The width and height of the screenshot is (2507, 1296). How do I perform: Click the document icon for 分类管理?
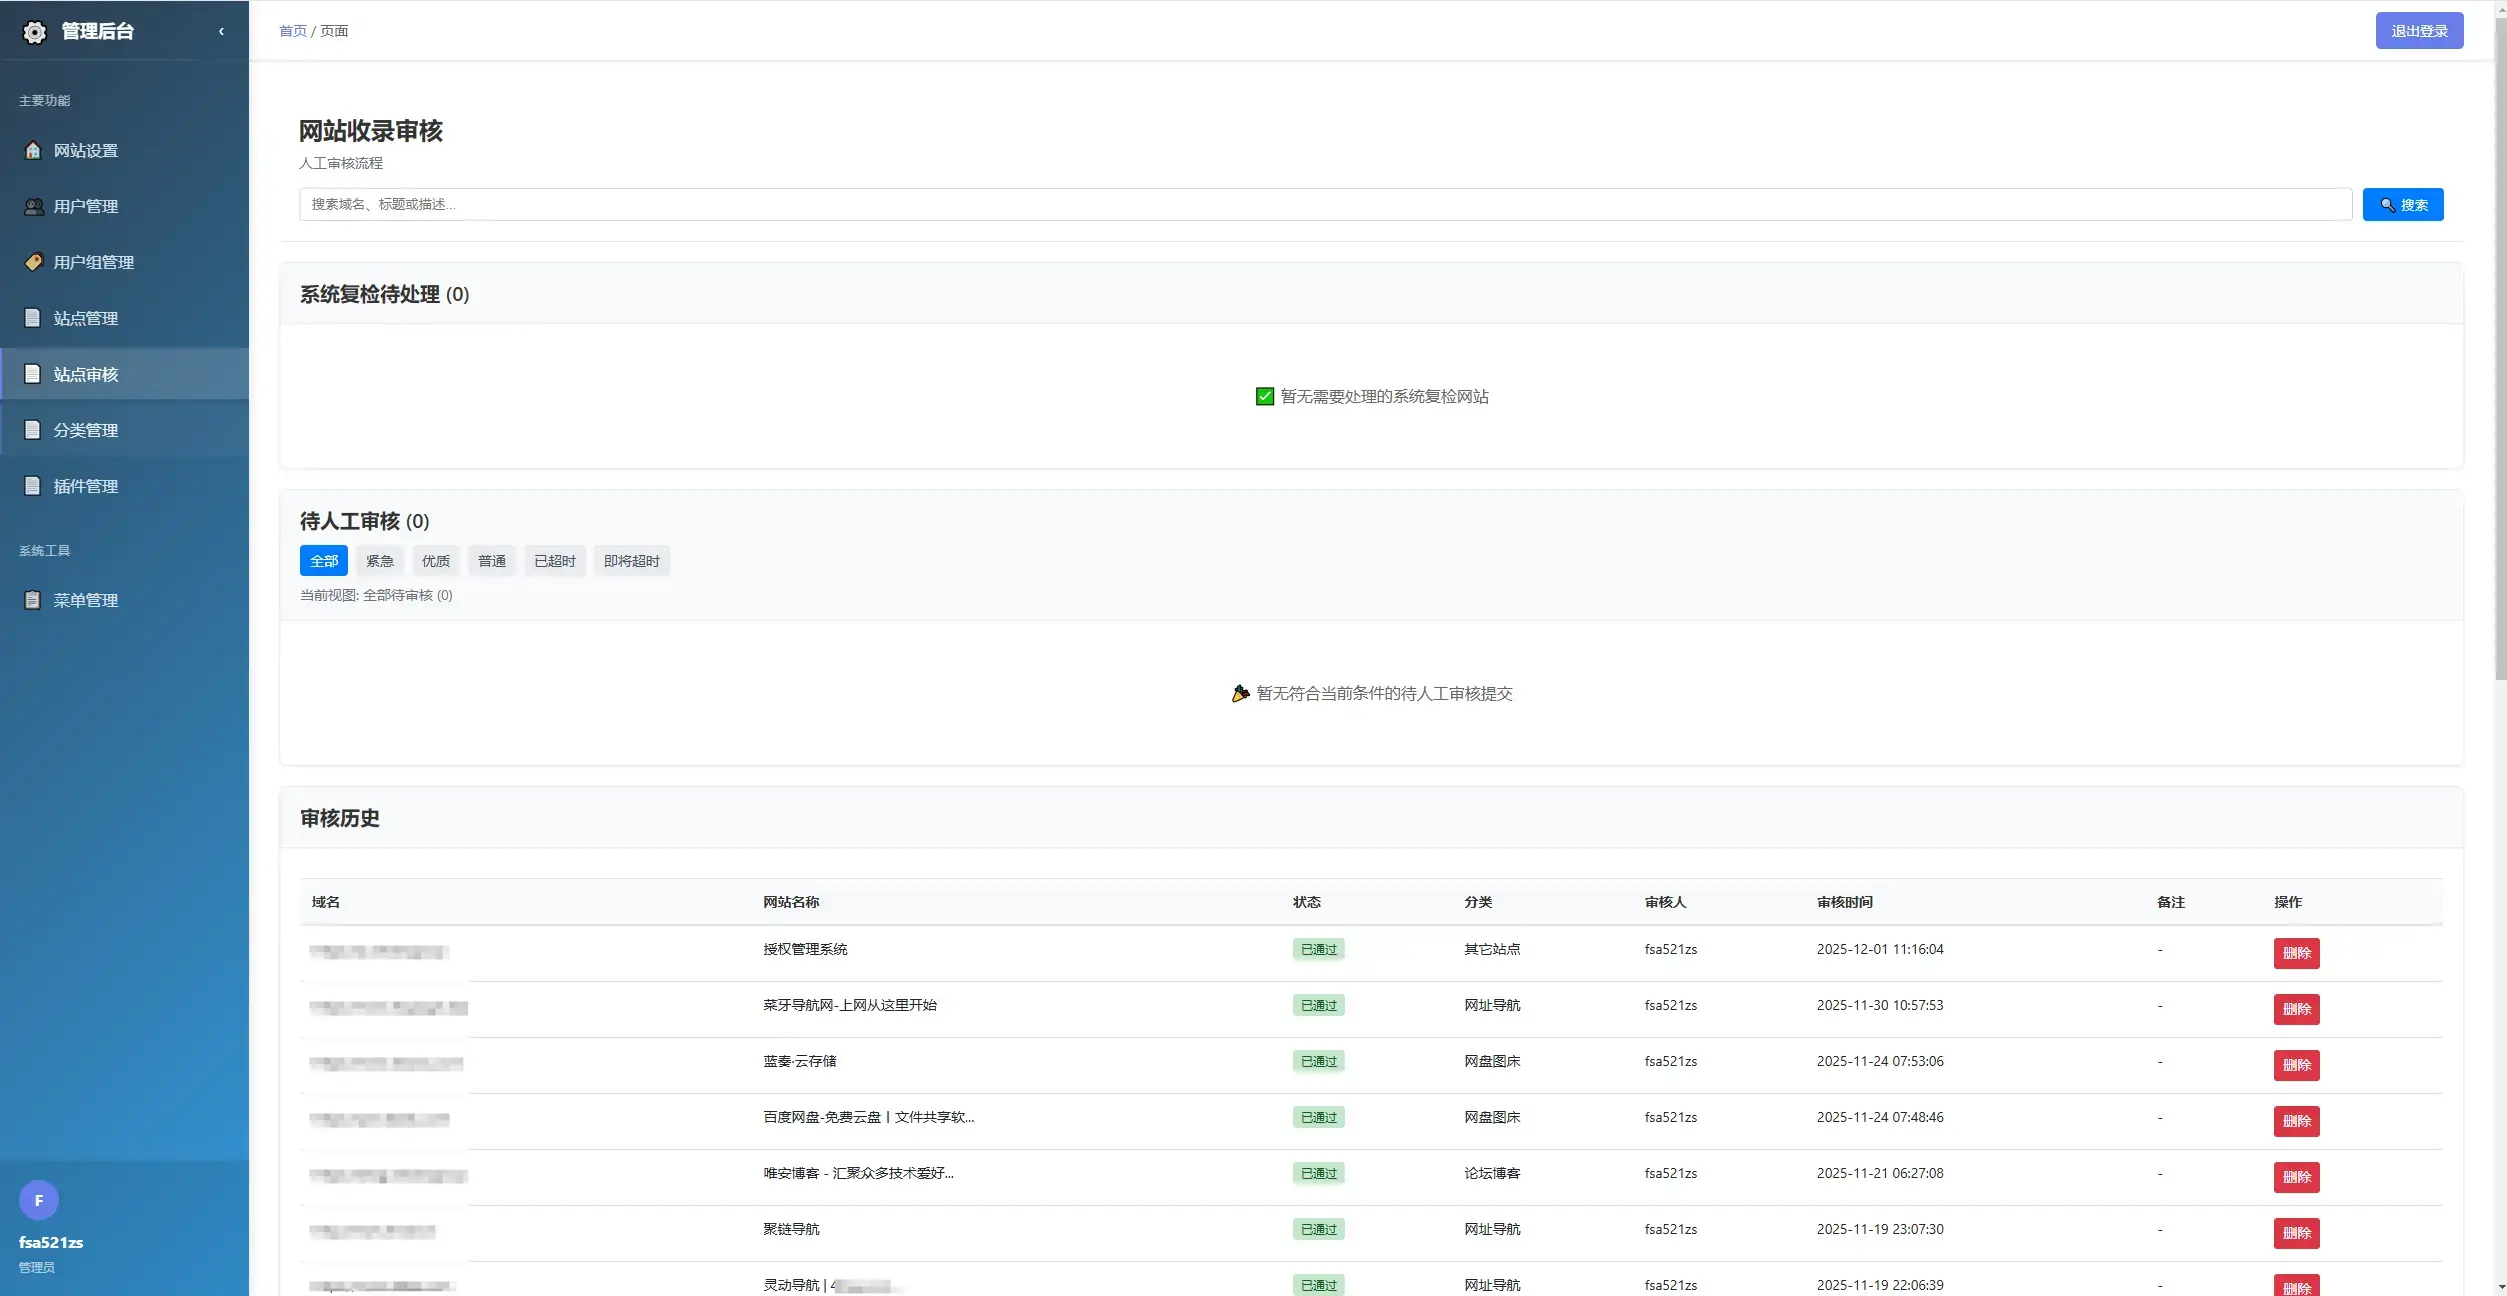(33, 430)
